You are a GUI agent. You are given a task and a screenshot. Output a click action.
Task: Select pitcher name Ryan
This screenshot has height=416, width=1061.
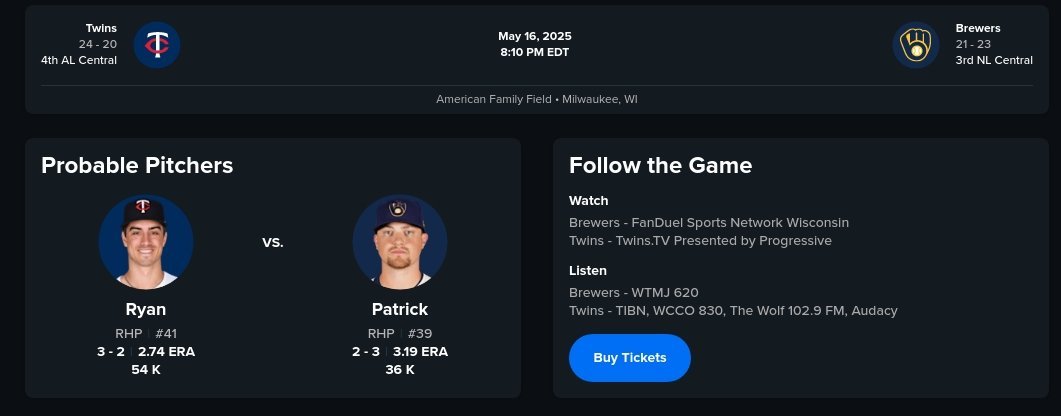[146, 309]
